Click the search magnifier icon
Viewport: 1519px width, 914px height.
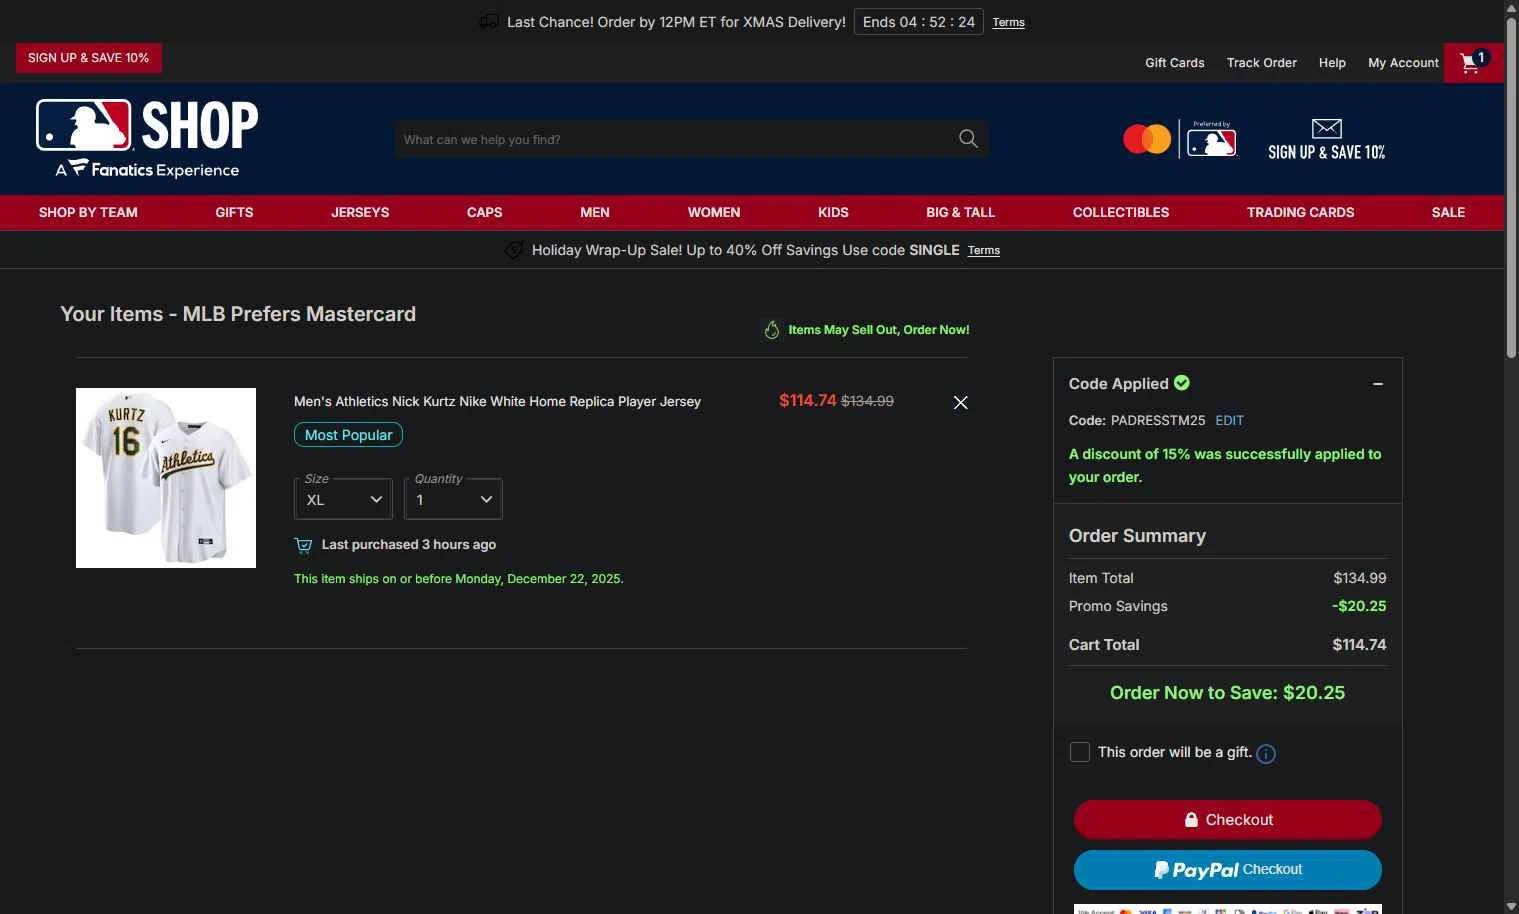(968, 139)
